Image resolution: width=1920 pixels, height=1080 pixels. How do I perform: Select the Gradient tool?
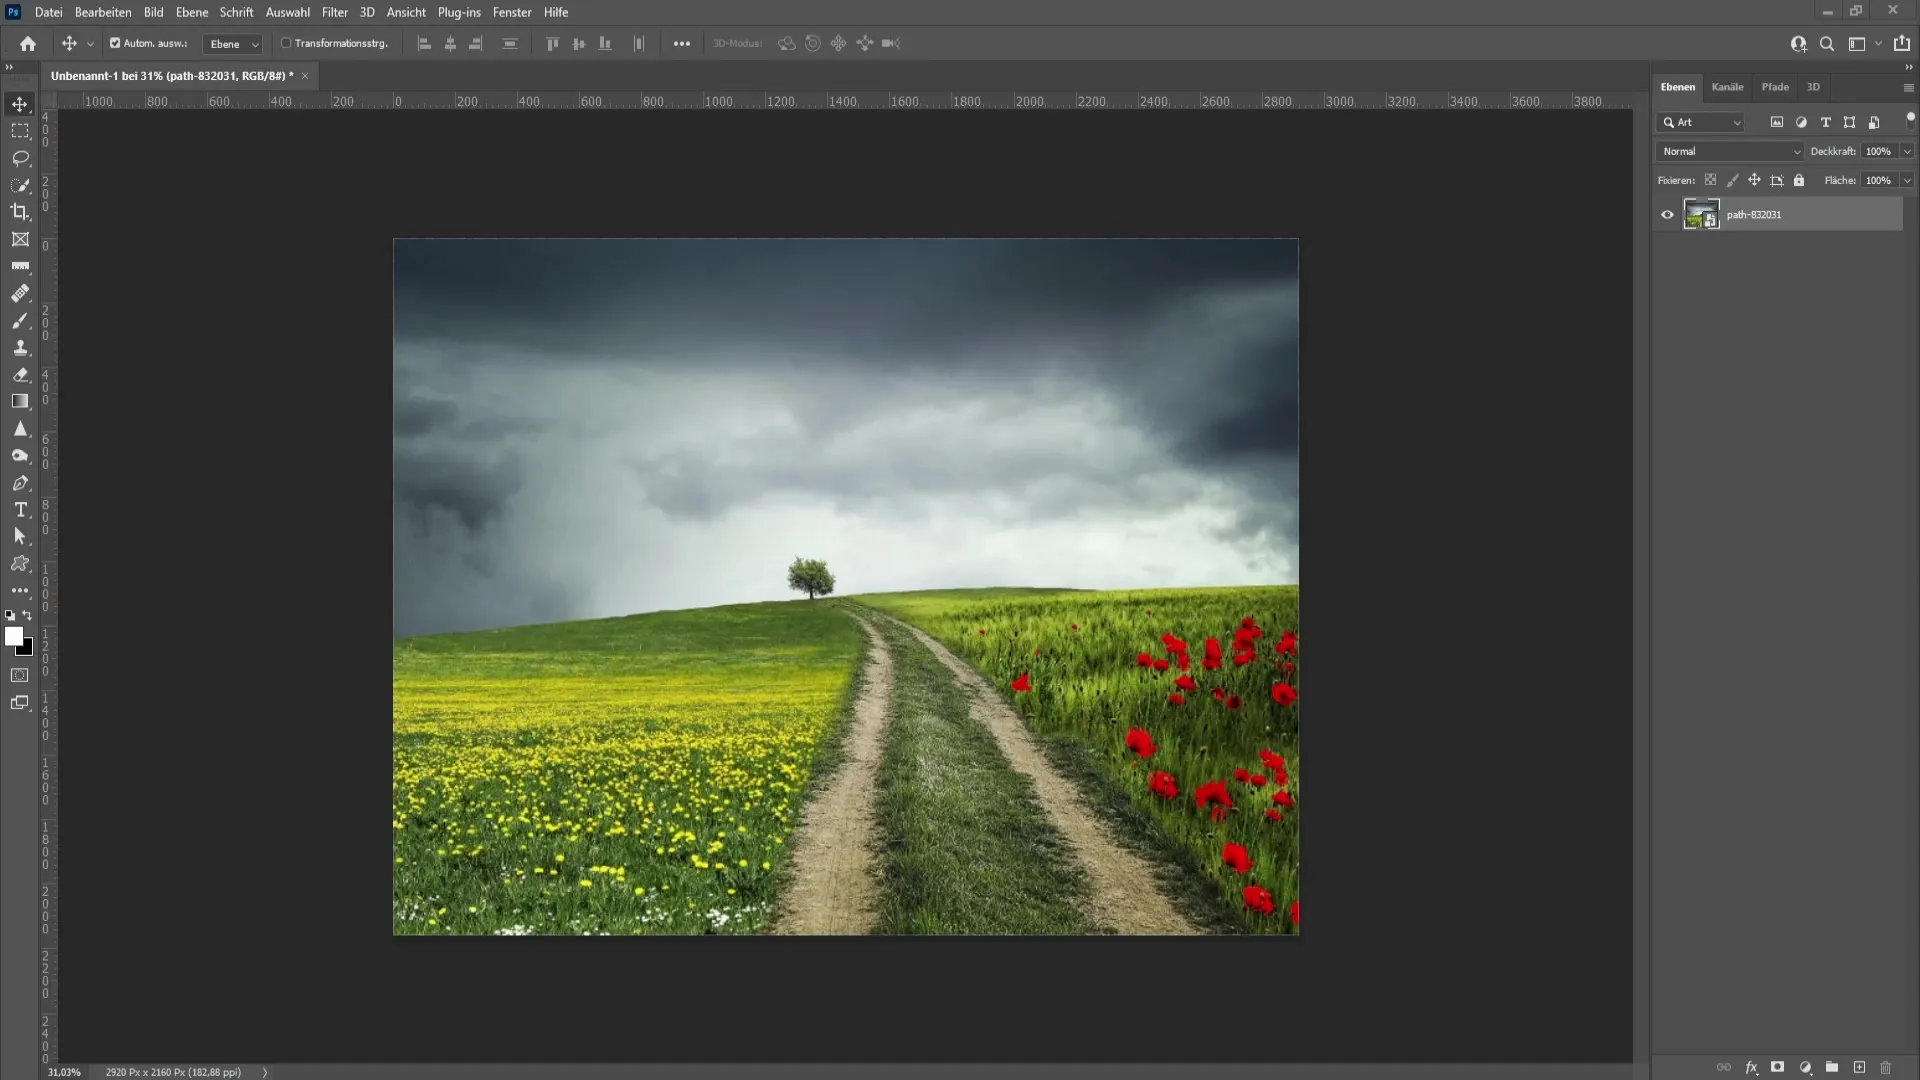tap(20, 402)
